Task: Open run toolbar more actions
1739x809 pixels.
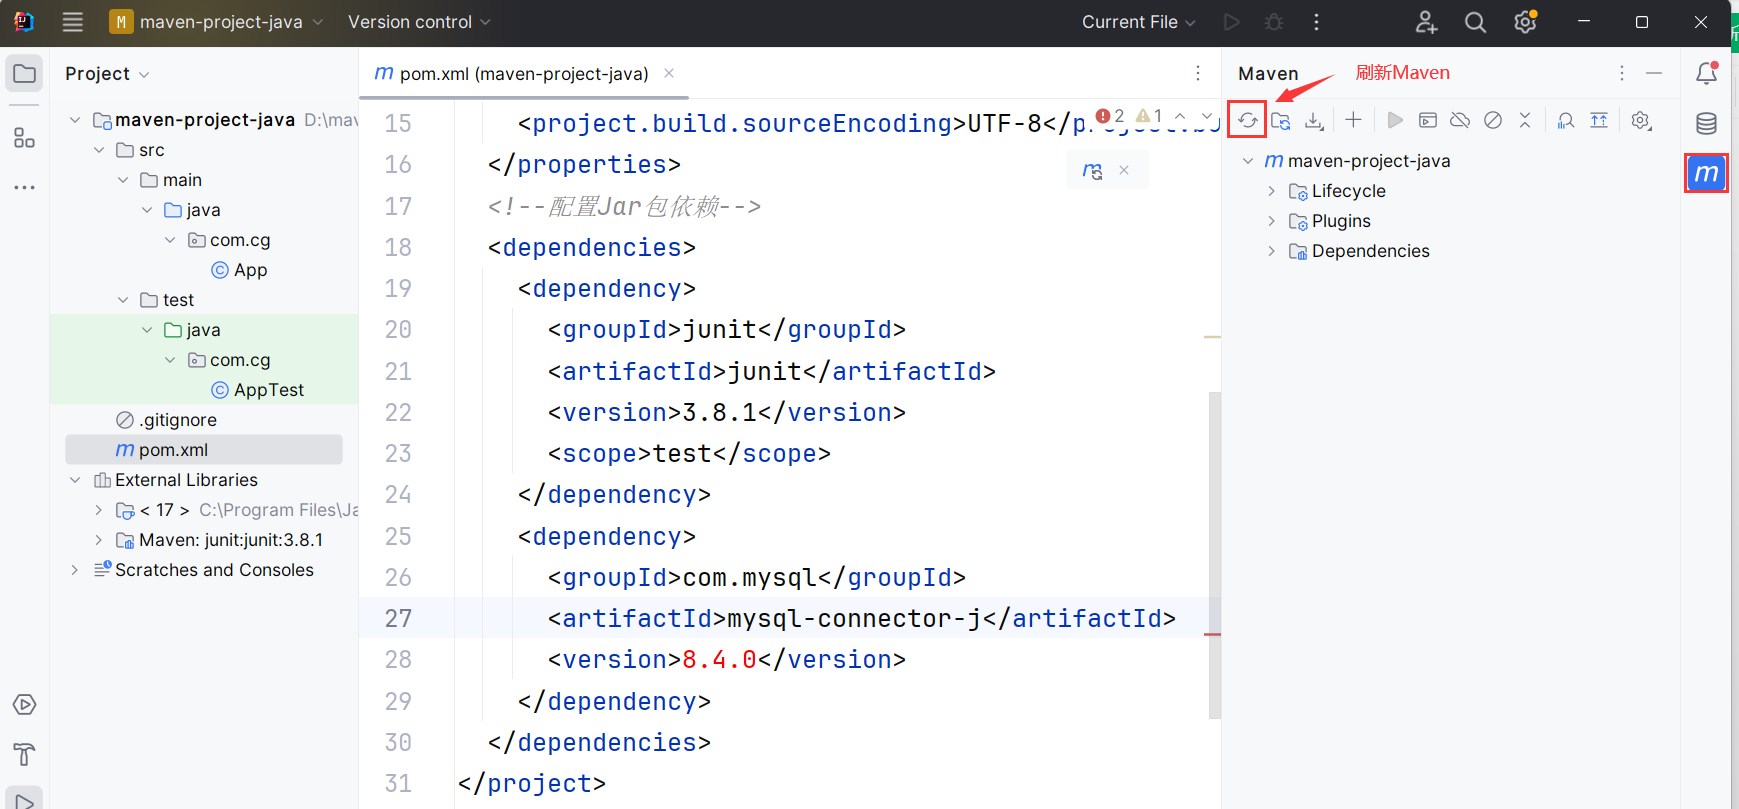Action: coord(1316,22)
